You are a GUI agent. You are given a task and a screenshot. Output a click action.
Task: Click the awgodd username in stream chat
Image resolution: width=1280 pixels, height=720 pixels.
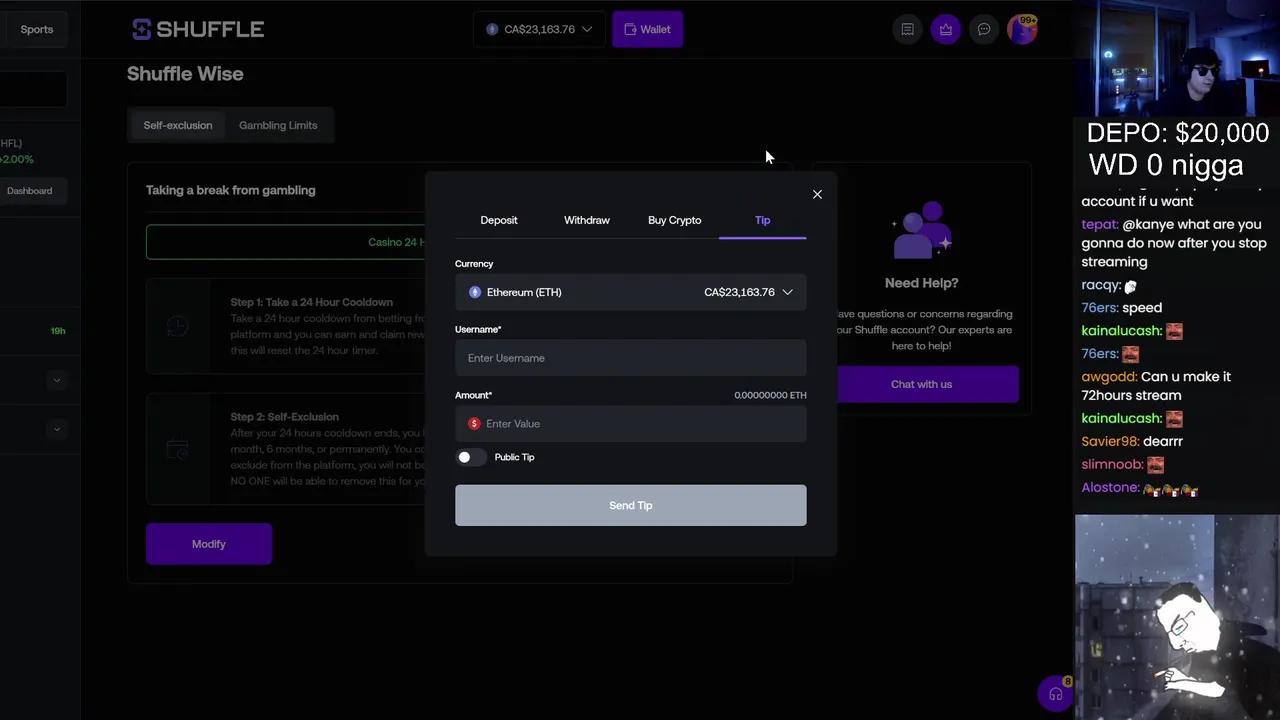point(1109,377)
